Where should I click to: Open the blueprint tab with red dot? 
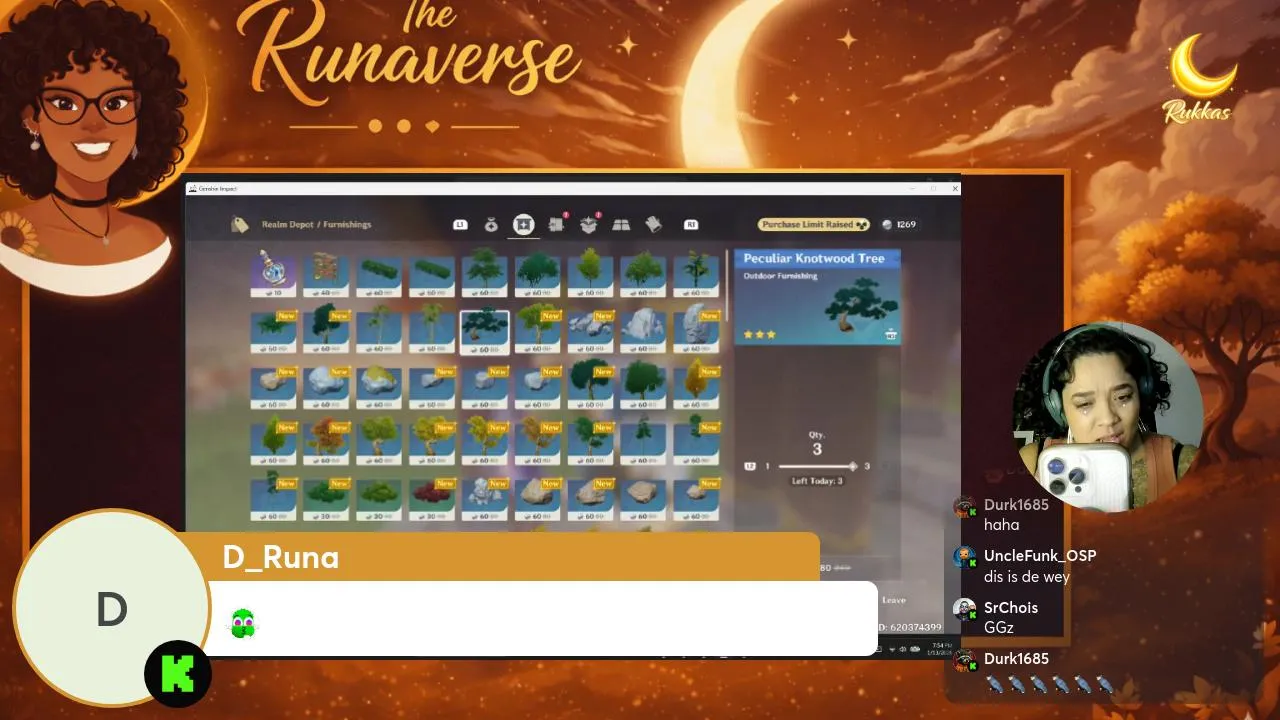(557, 224)
